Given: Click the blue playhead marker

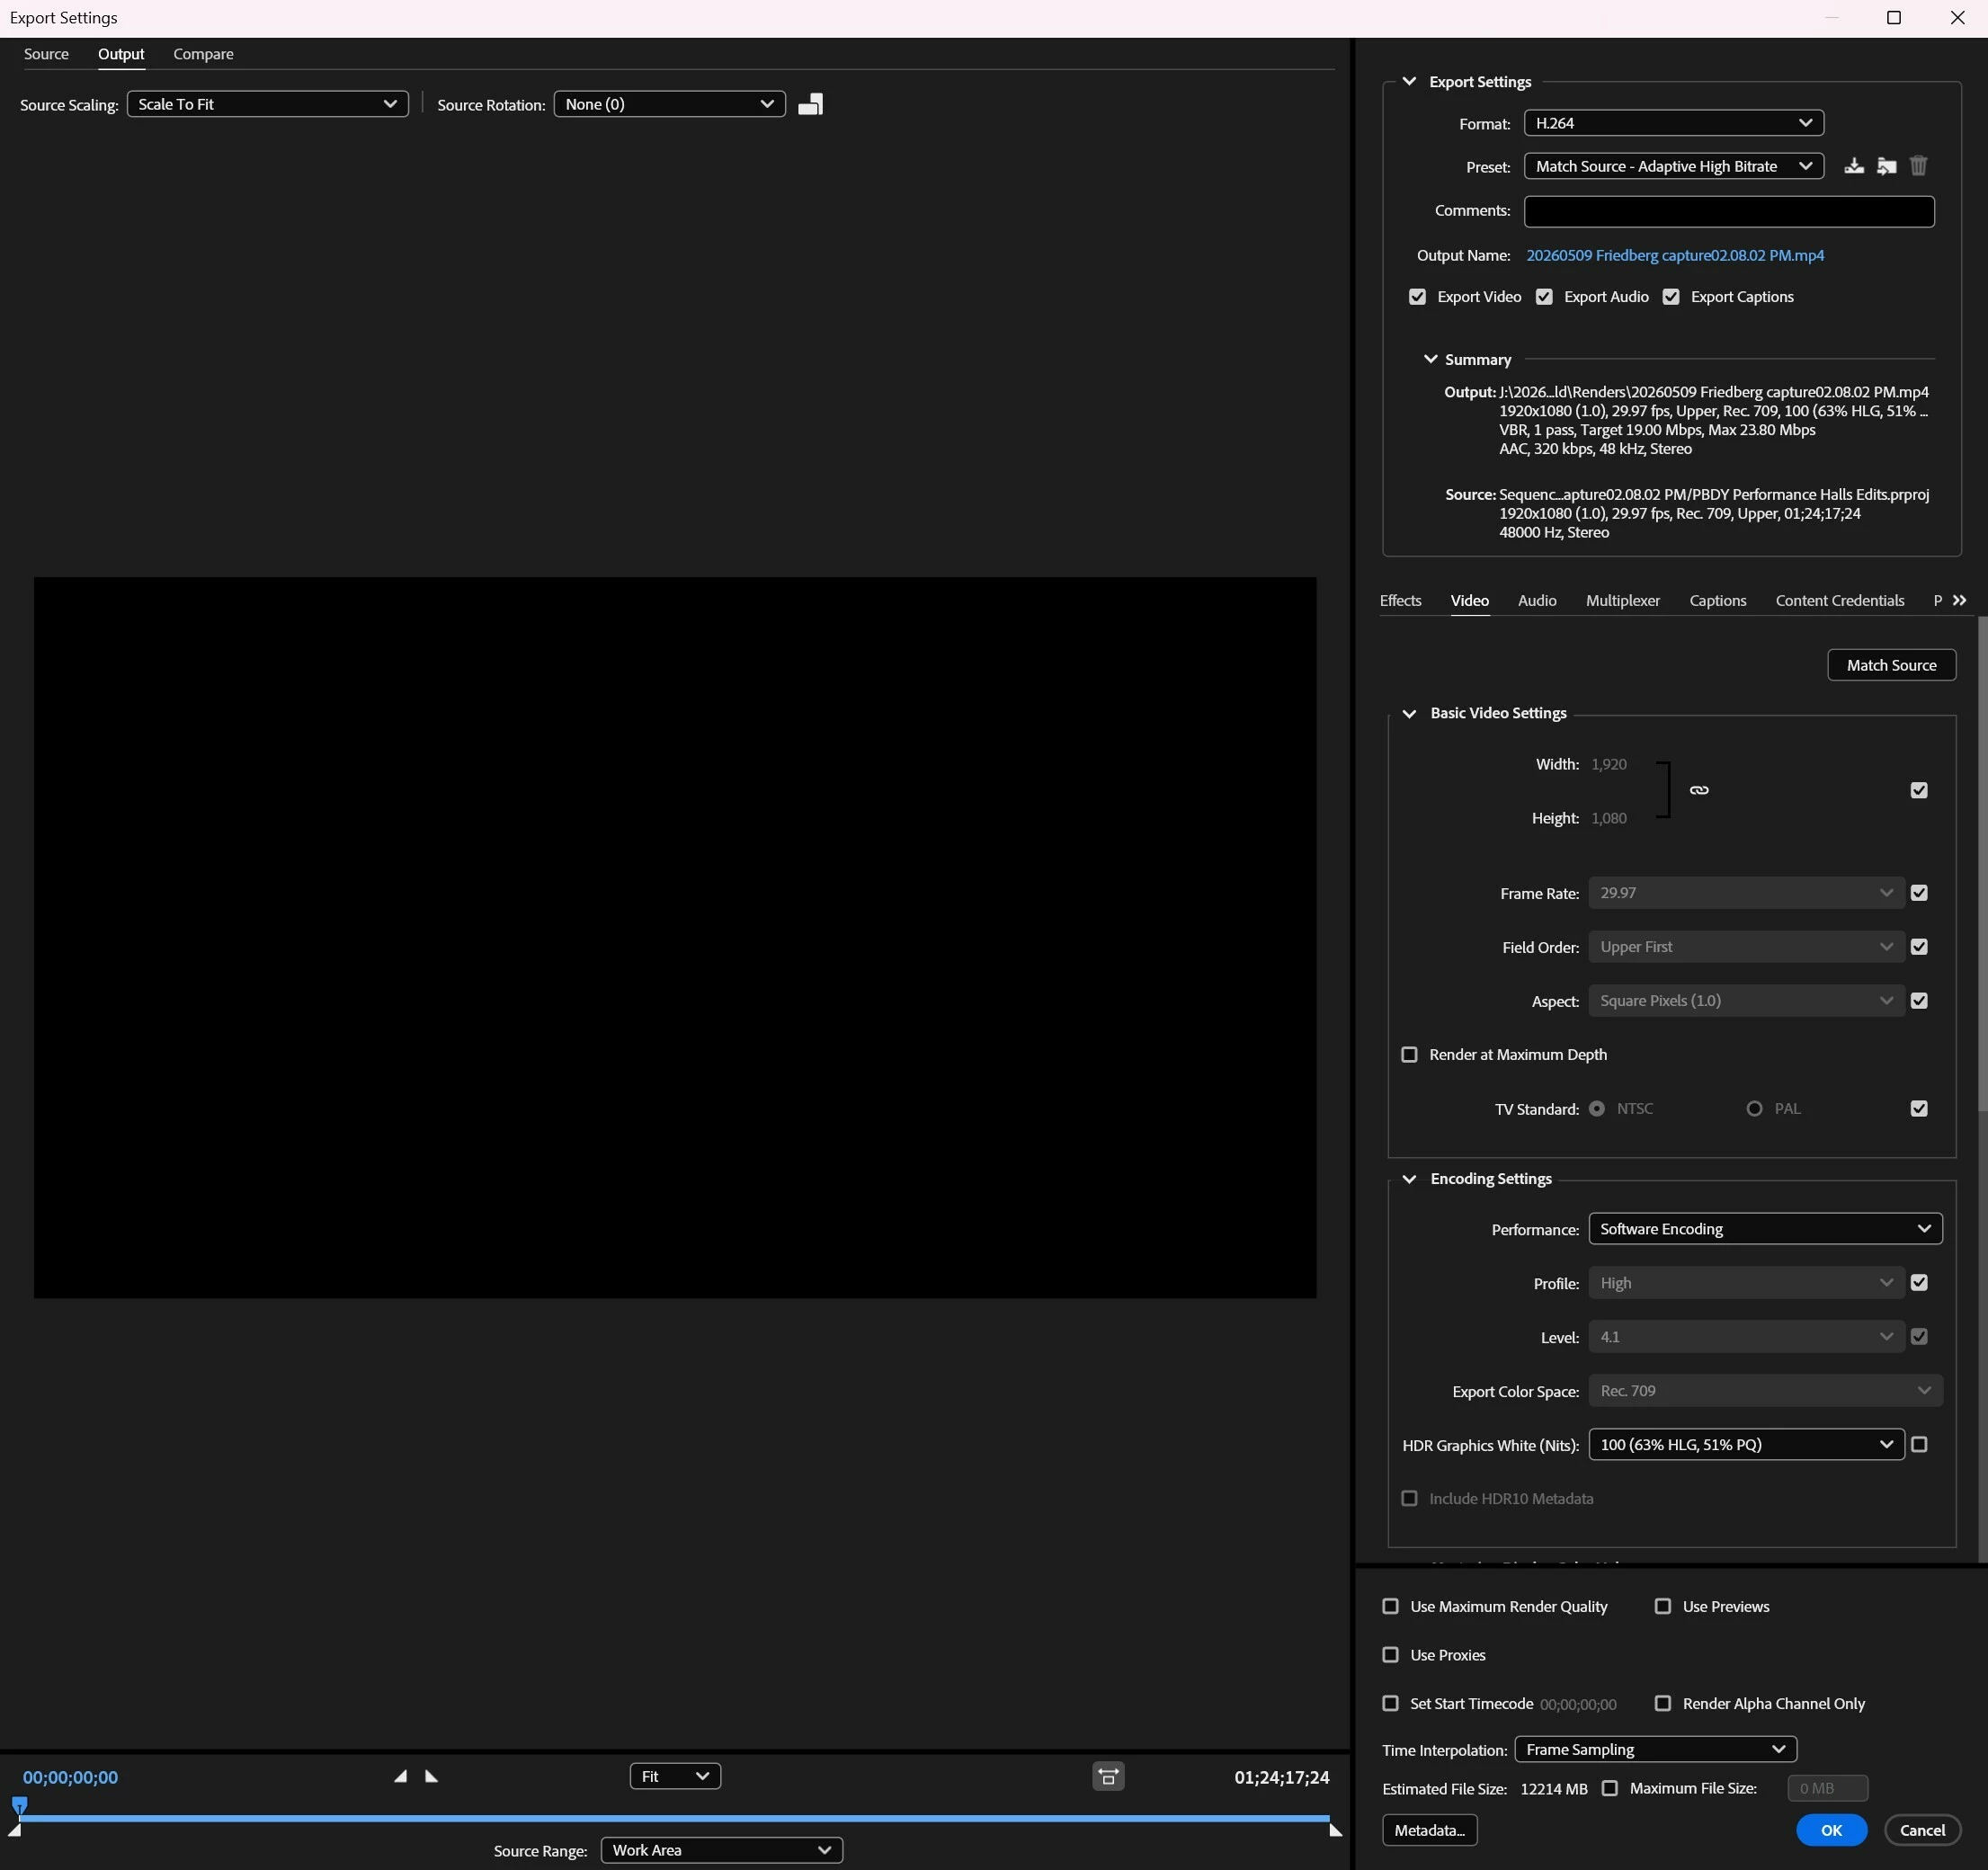Looking at the screenshot, I should coord(19,1806).
